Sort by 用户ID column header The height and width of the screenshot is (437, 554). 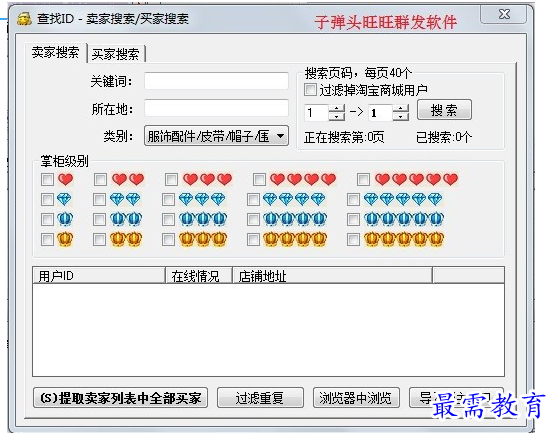click(99, 276)
